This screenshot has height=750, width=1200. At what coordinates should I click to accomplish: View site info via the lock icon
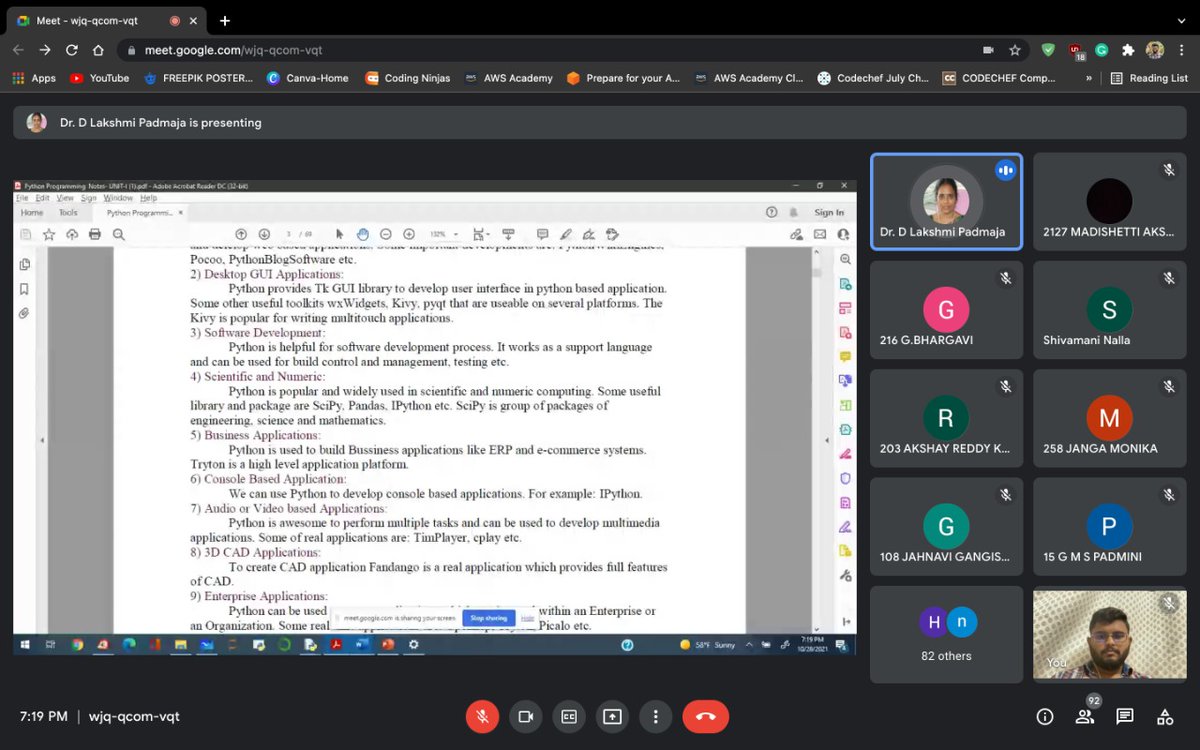[x=130, y=50]
